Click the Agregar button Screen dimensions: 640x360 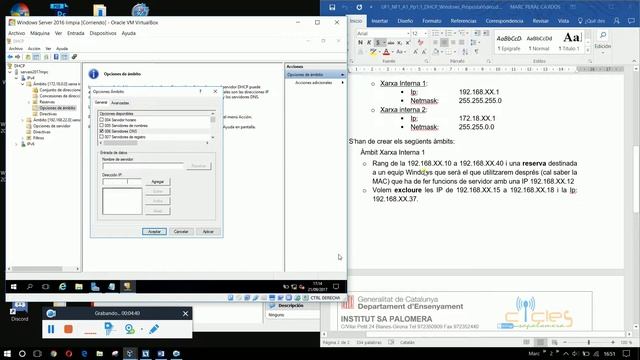click(158, 182)
